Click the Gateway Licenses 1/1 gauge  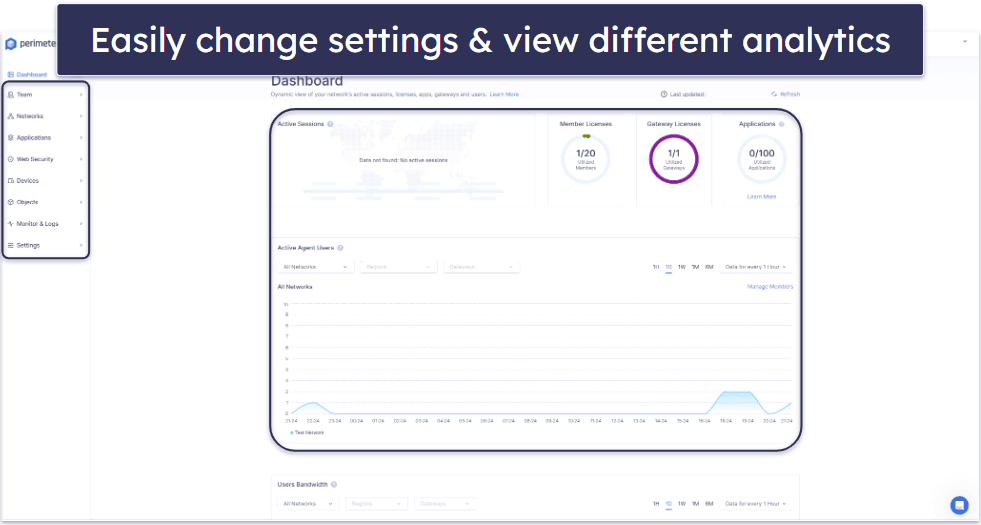[674, 160]
